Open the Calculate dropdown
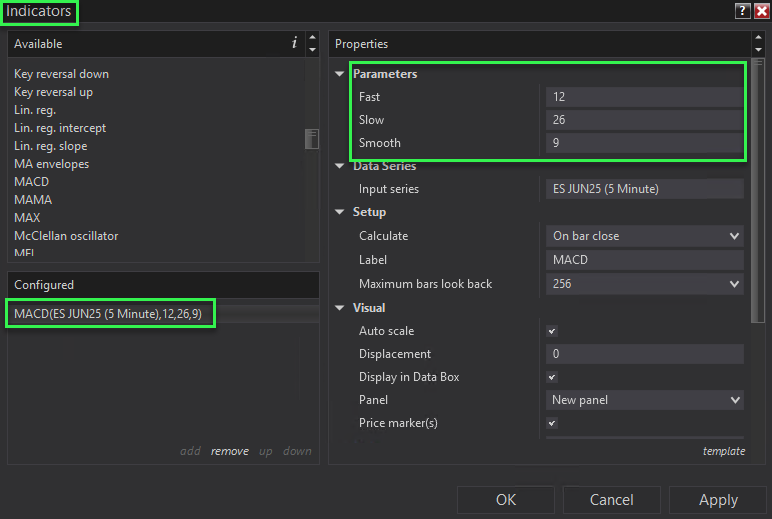The width and height of the screenshot is (772, 519). click(x=644, y=236)
